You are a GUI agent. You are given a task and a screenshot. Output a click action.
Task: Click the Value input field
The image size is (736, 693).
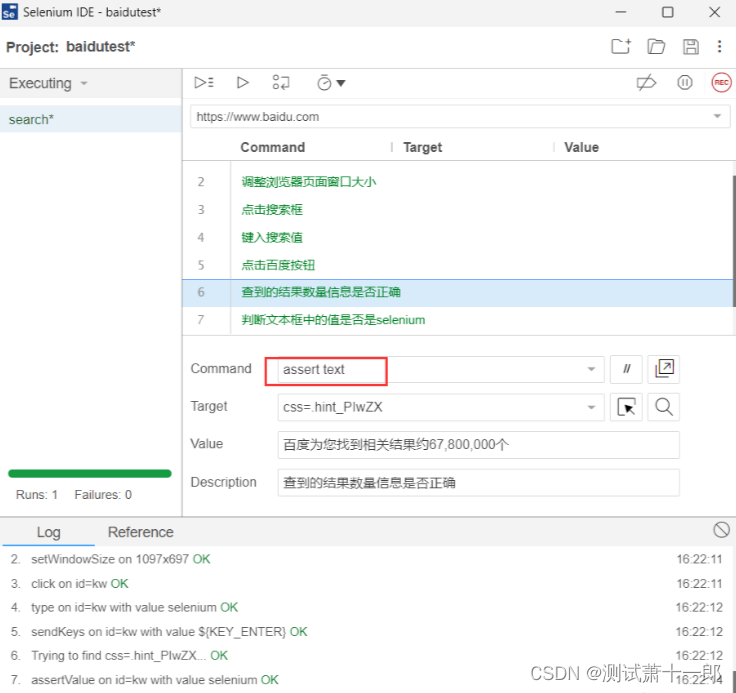pyautogui.click(x=478, y=444)
